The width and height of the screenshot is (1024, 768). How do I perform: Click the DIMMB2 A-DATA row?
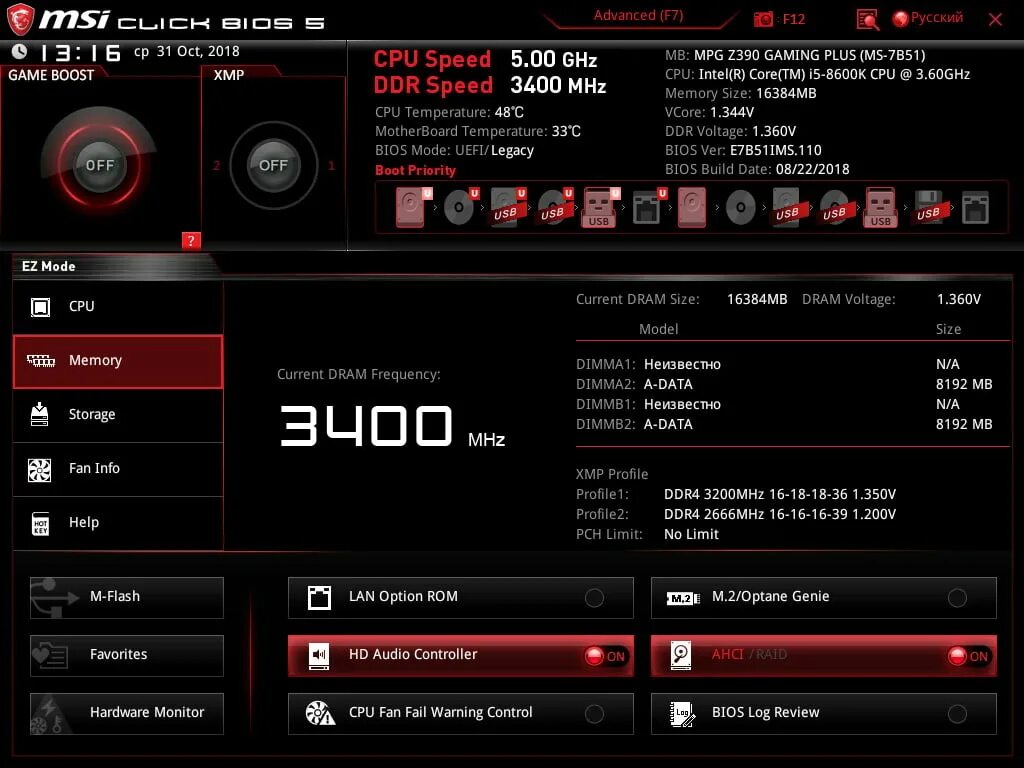click(784, 424)
